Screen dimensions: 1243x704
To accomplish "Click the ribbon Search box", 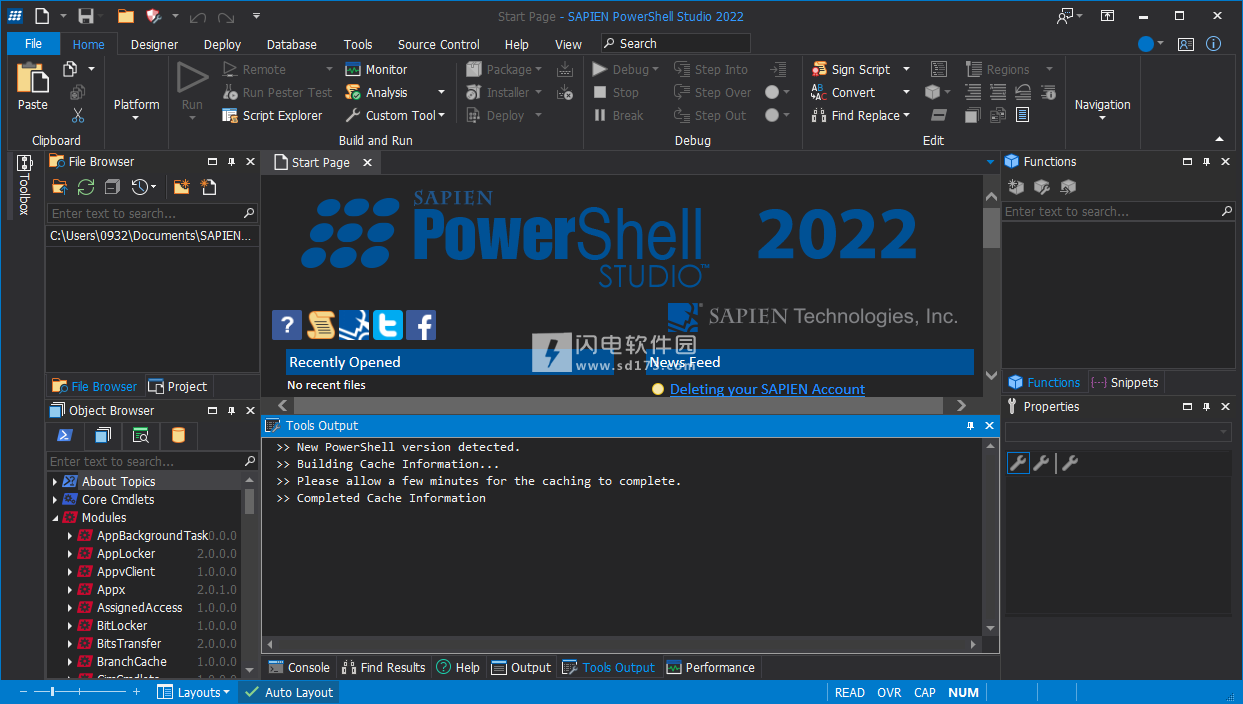I will (676, 43).
